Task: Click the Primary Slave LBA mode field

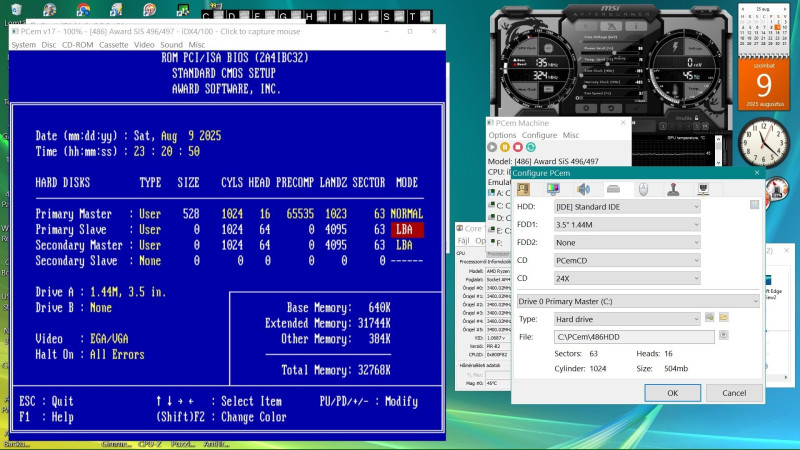Action: (407, 230)
